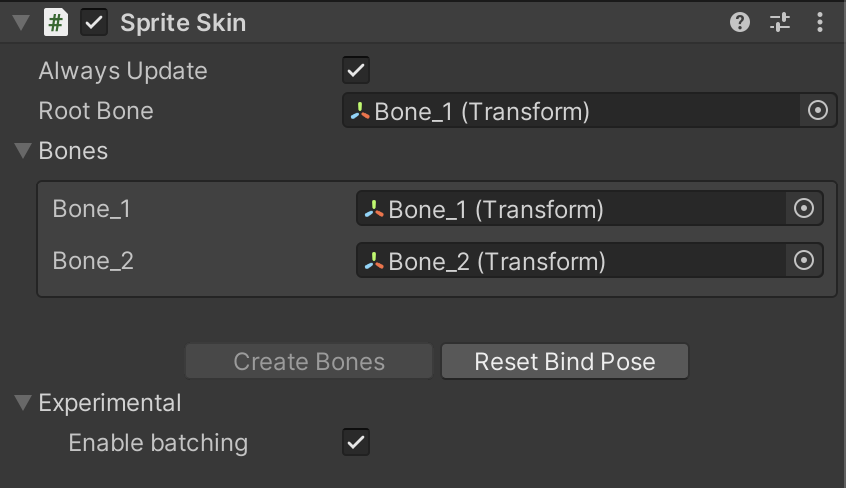Screen dimensions: 846x488
Task: Collapse the Bones list foldout
Action: [22, 151]
